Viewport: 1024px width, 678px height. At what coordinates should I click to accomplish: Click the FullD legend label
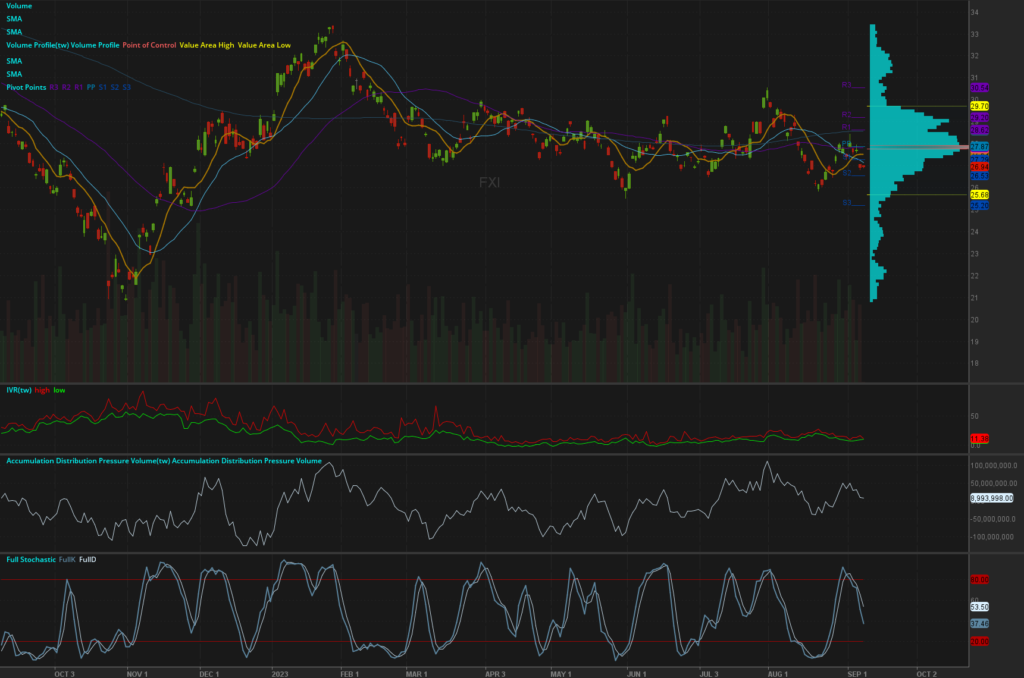coord(87,559)
